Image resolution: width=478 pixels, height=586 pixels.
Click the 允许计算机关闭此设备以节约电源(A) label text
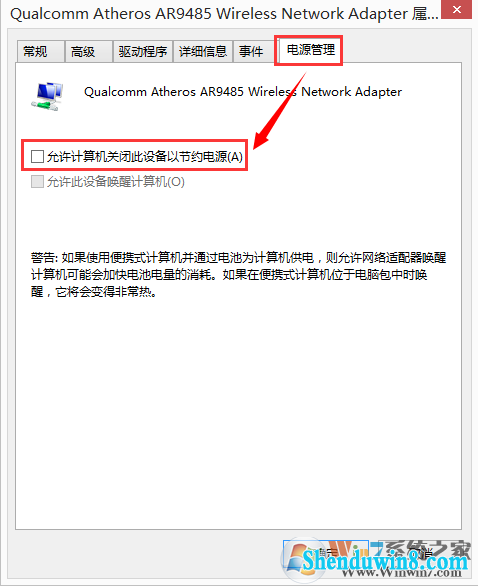tap(145, 157)
